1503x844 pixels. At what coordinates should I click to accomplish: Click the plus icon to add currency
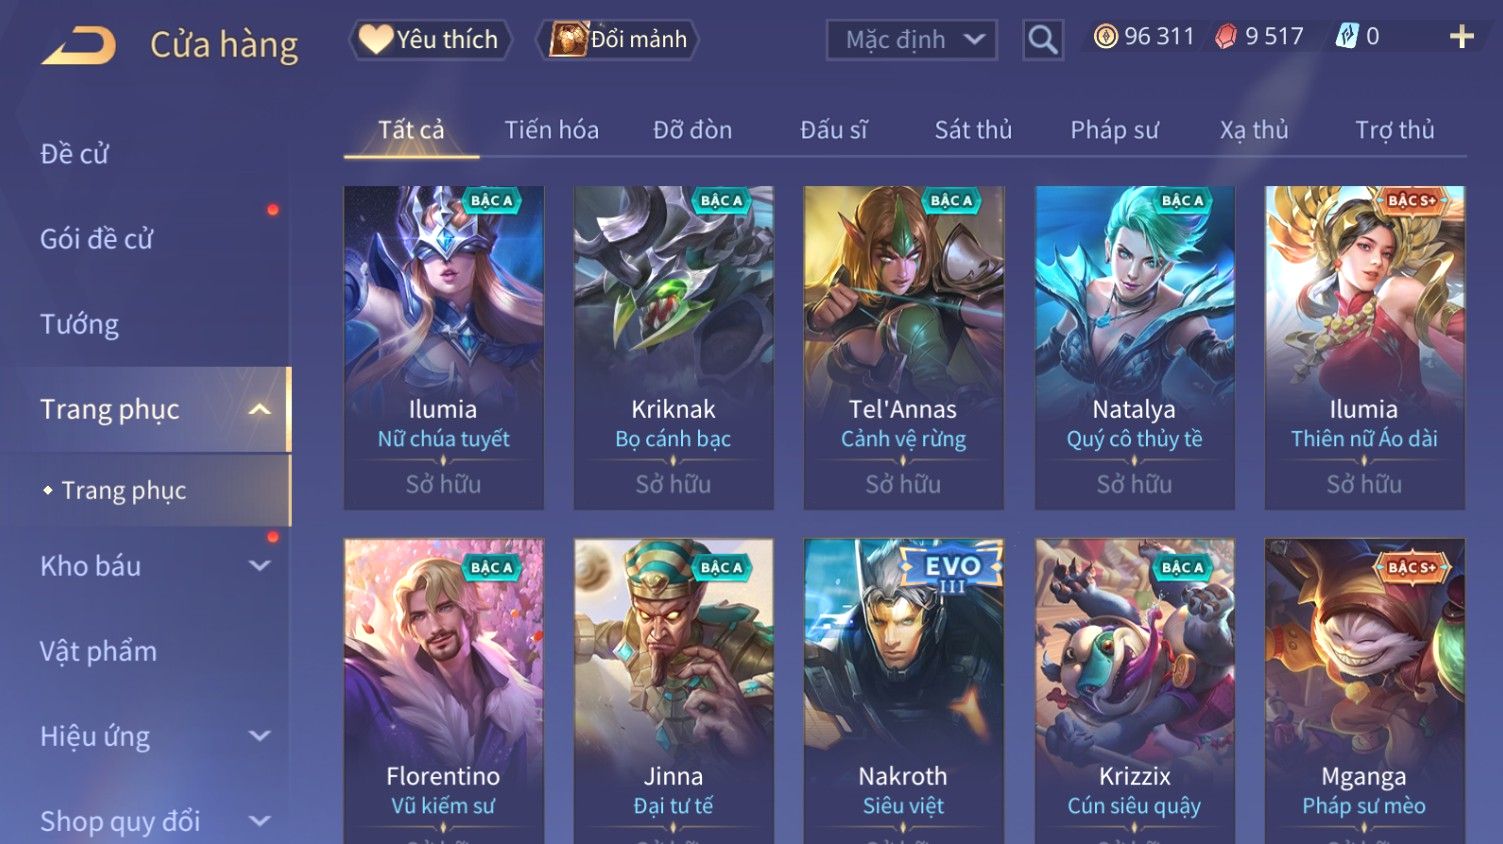1461,37
